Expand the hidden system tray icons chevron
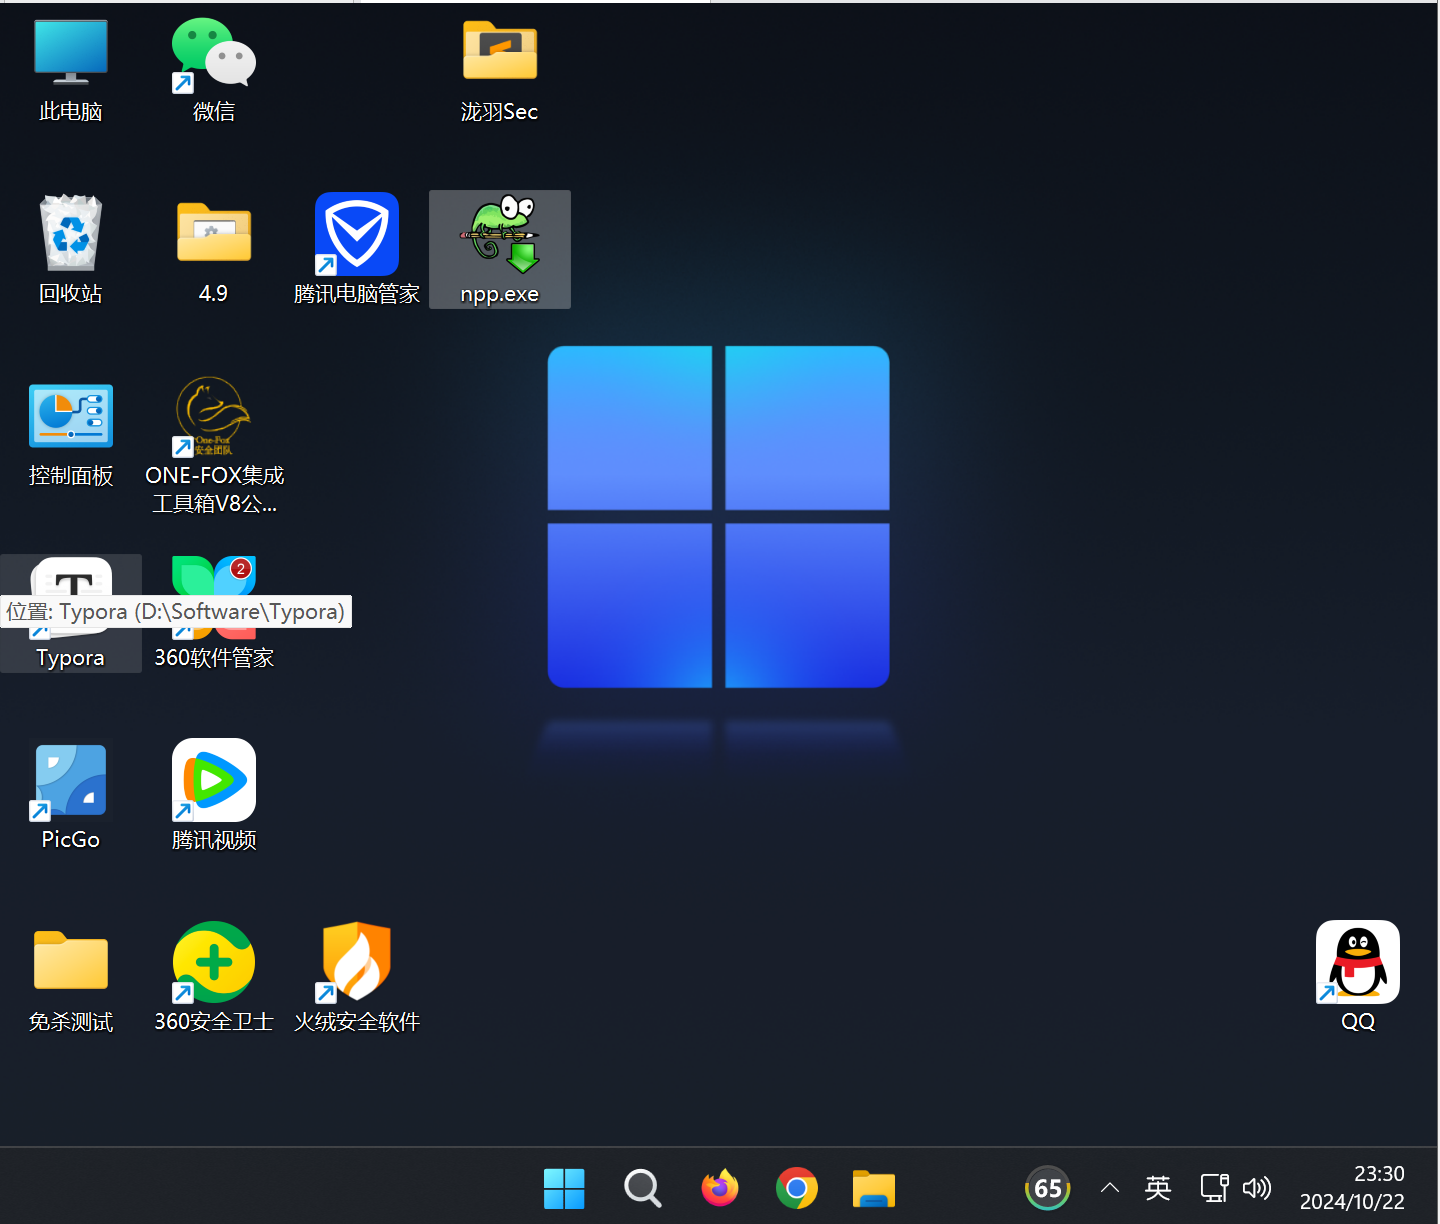Screen dimensions: 1440x1224 pyautogui.click(x=1109, y=1188)
